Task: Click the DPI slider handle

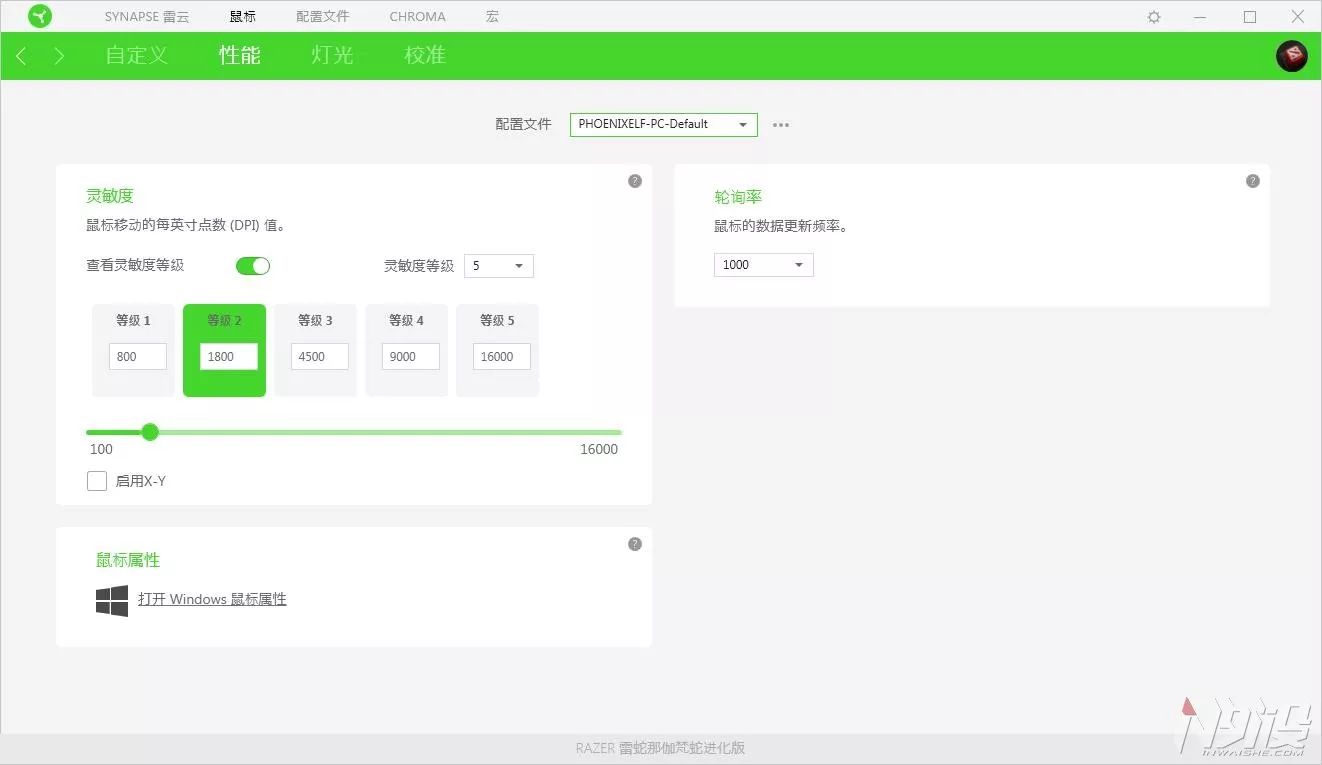Action: click(150, 432)
